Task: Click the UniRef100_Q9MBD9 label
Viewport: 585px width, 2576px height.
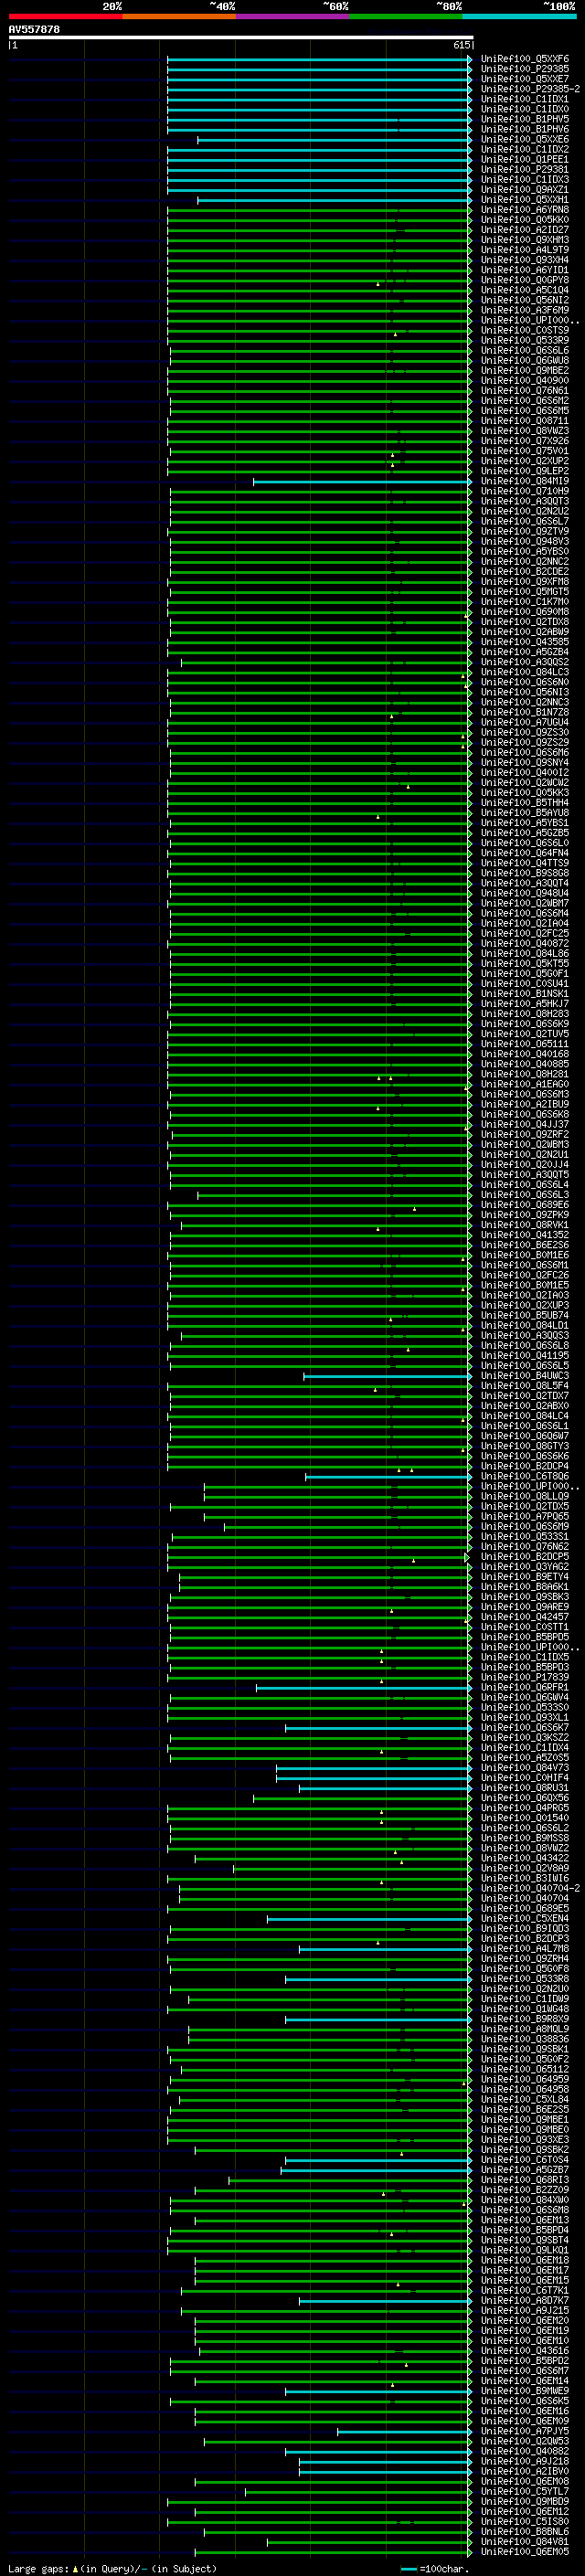Action: 525,2502
